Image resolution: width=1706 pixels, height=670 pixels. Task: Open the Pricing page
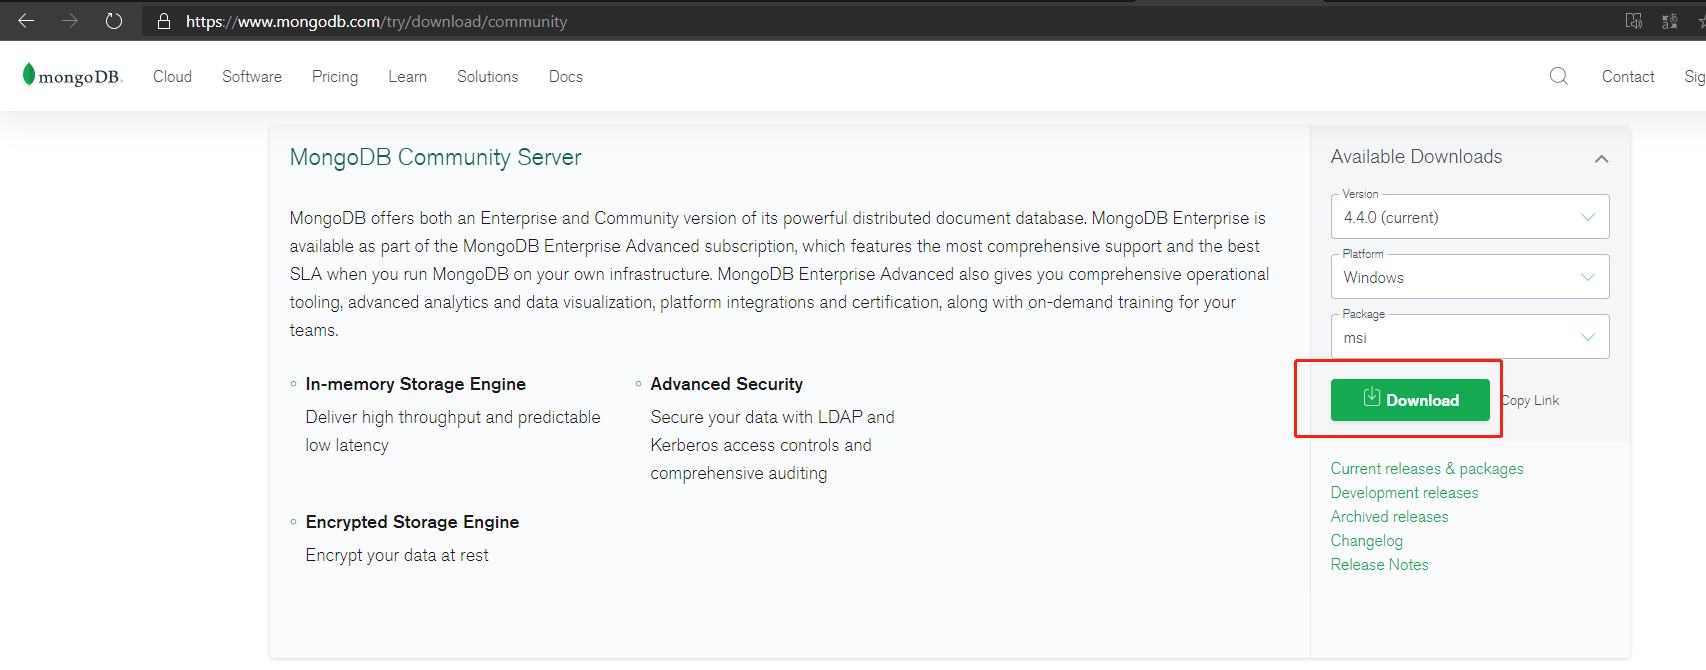(x=335, y=77)
